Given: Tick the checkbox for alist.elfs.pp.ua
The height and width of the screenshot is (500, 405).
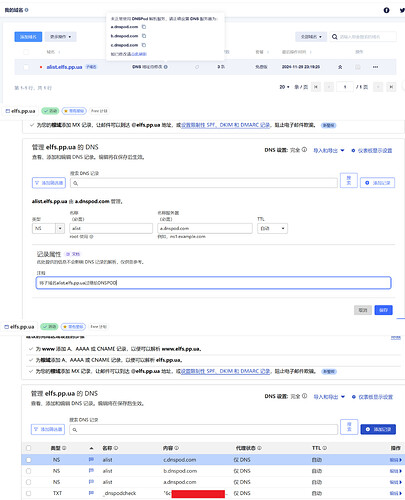Looking at the screenshot, I should click(26, 67).
